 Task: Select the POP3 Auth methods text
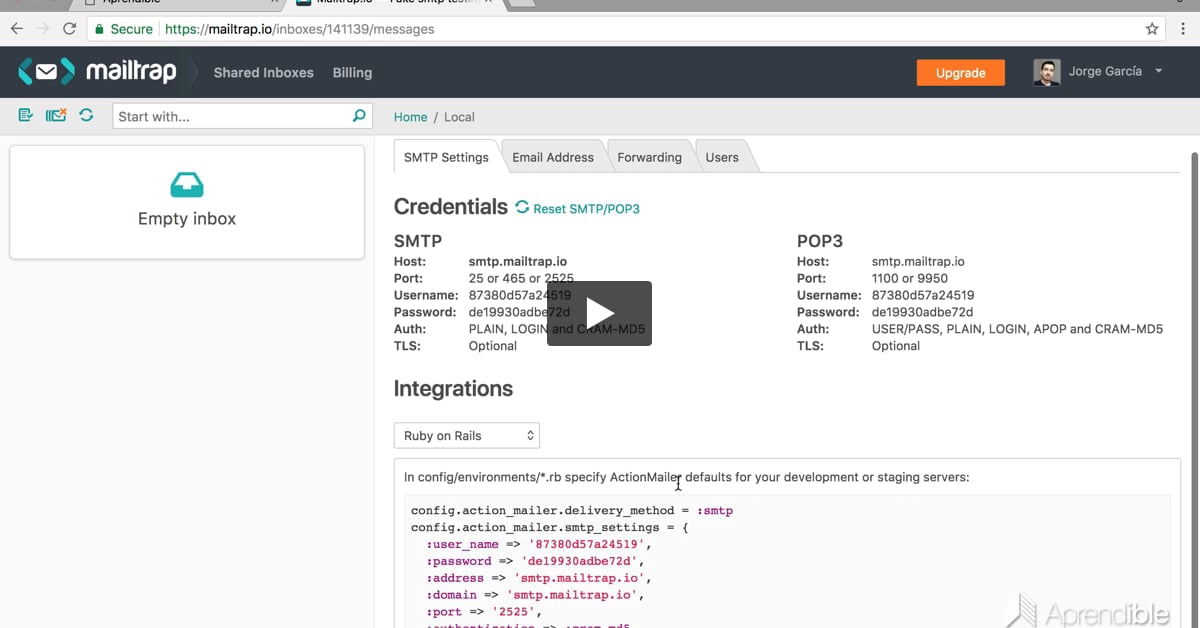tap(1018, 329)
